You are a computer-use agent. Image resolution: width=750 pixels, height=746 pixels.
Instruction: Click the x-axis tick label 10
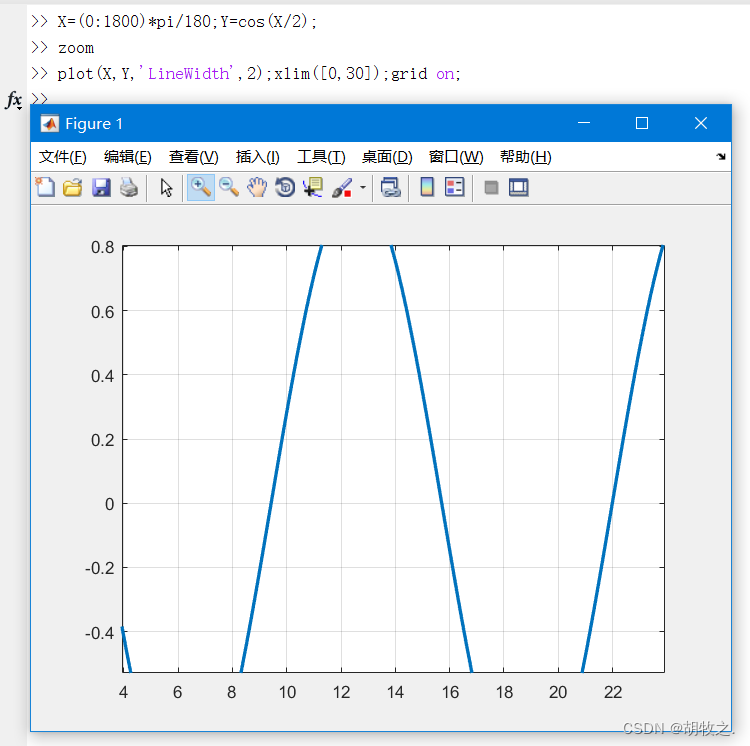click(x=287, y=692)
